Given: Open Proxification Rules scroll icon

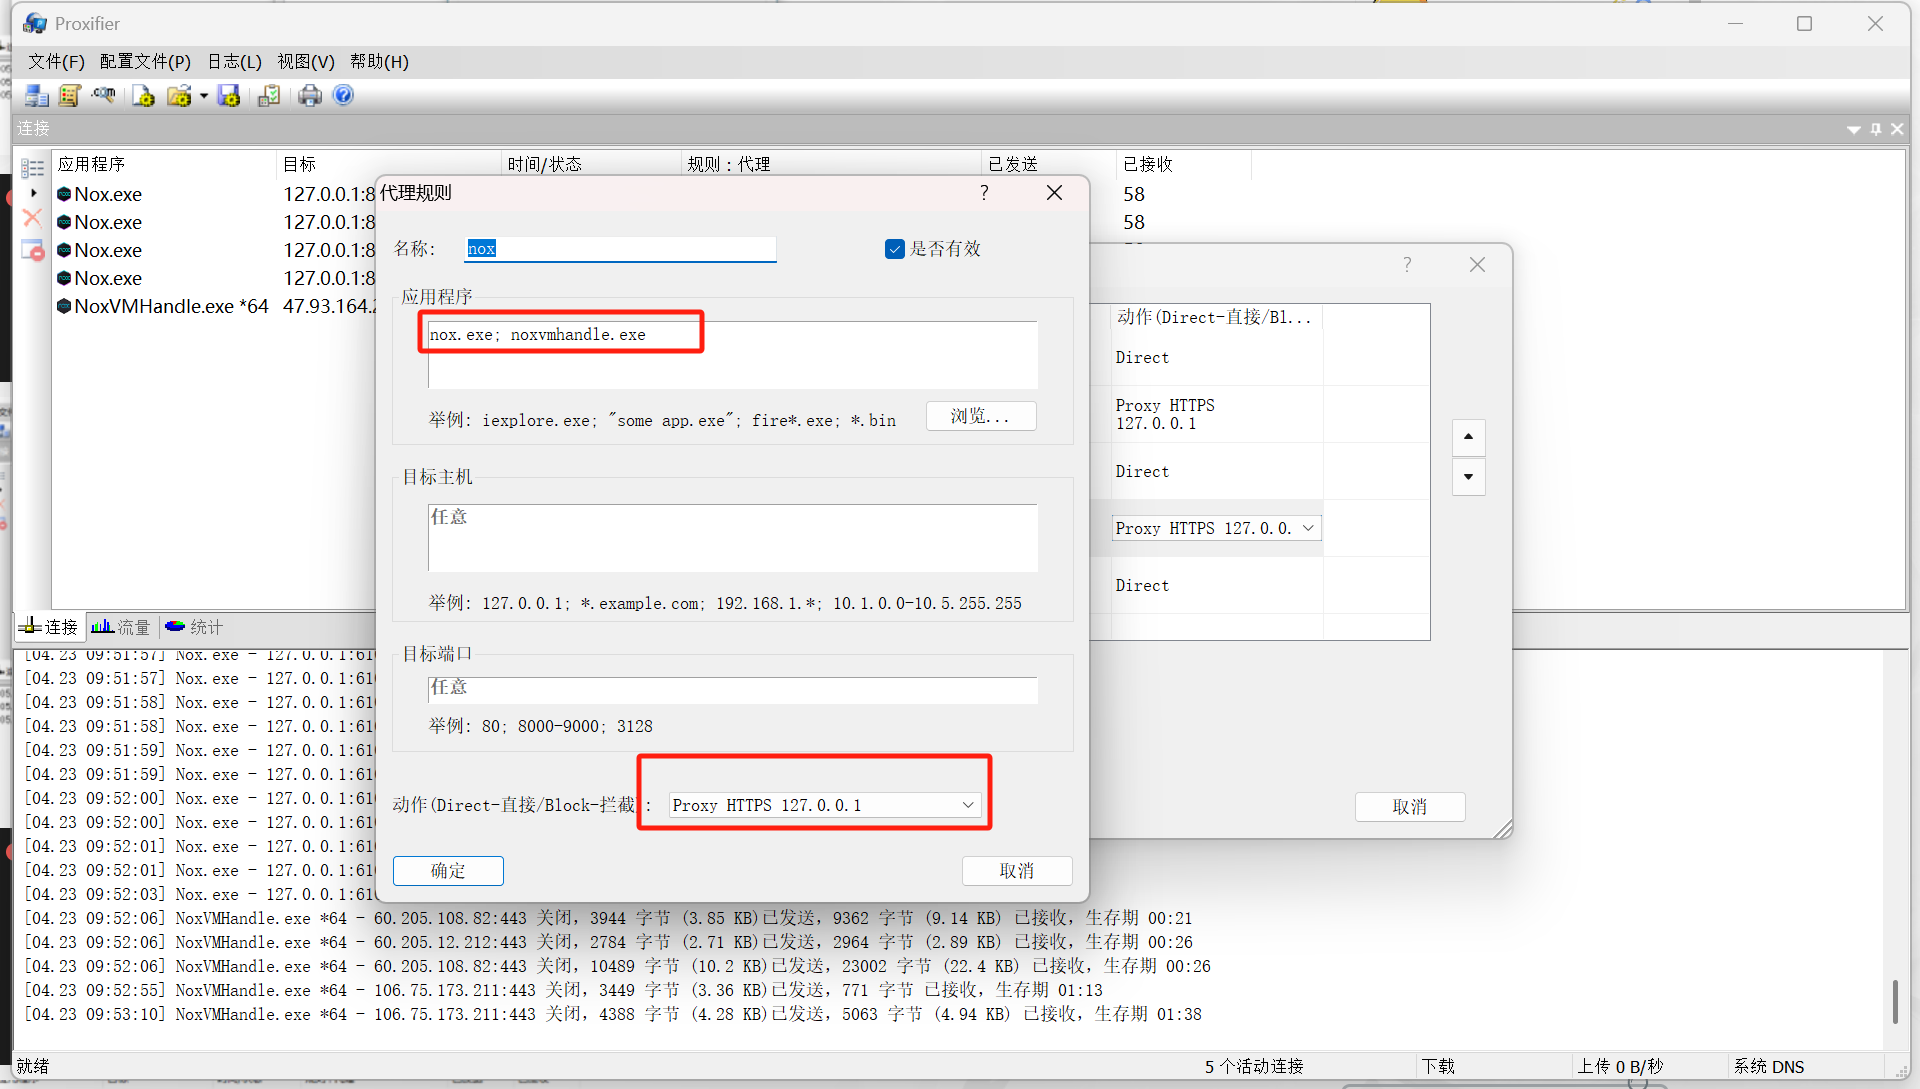Looking at the screenshot, I should [69, 95].
